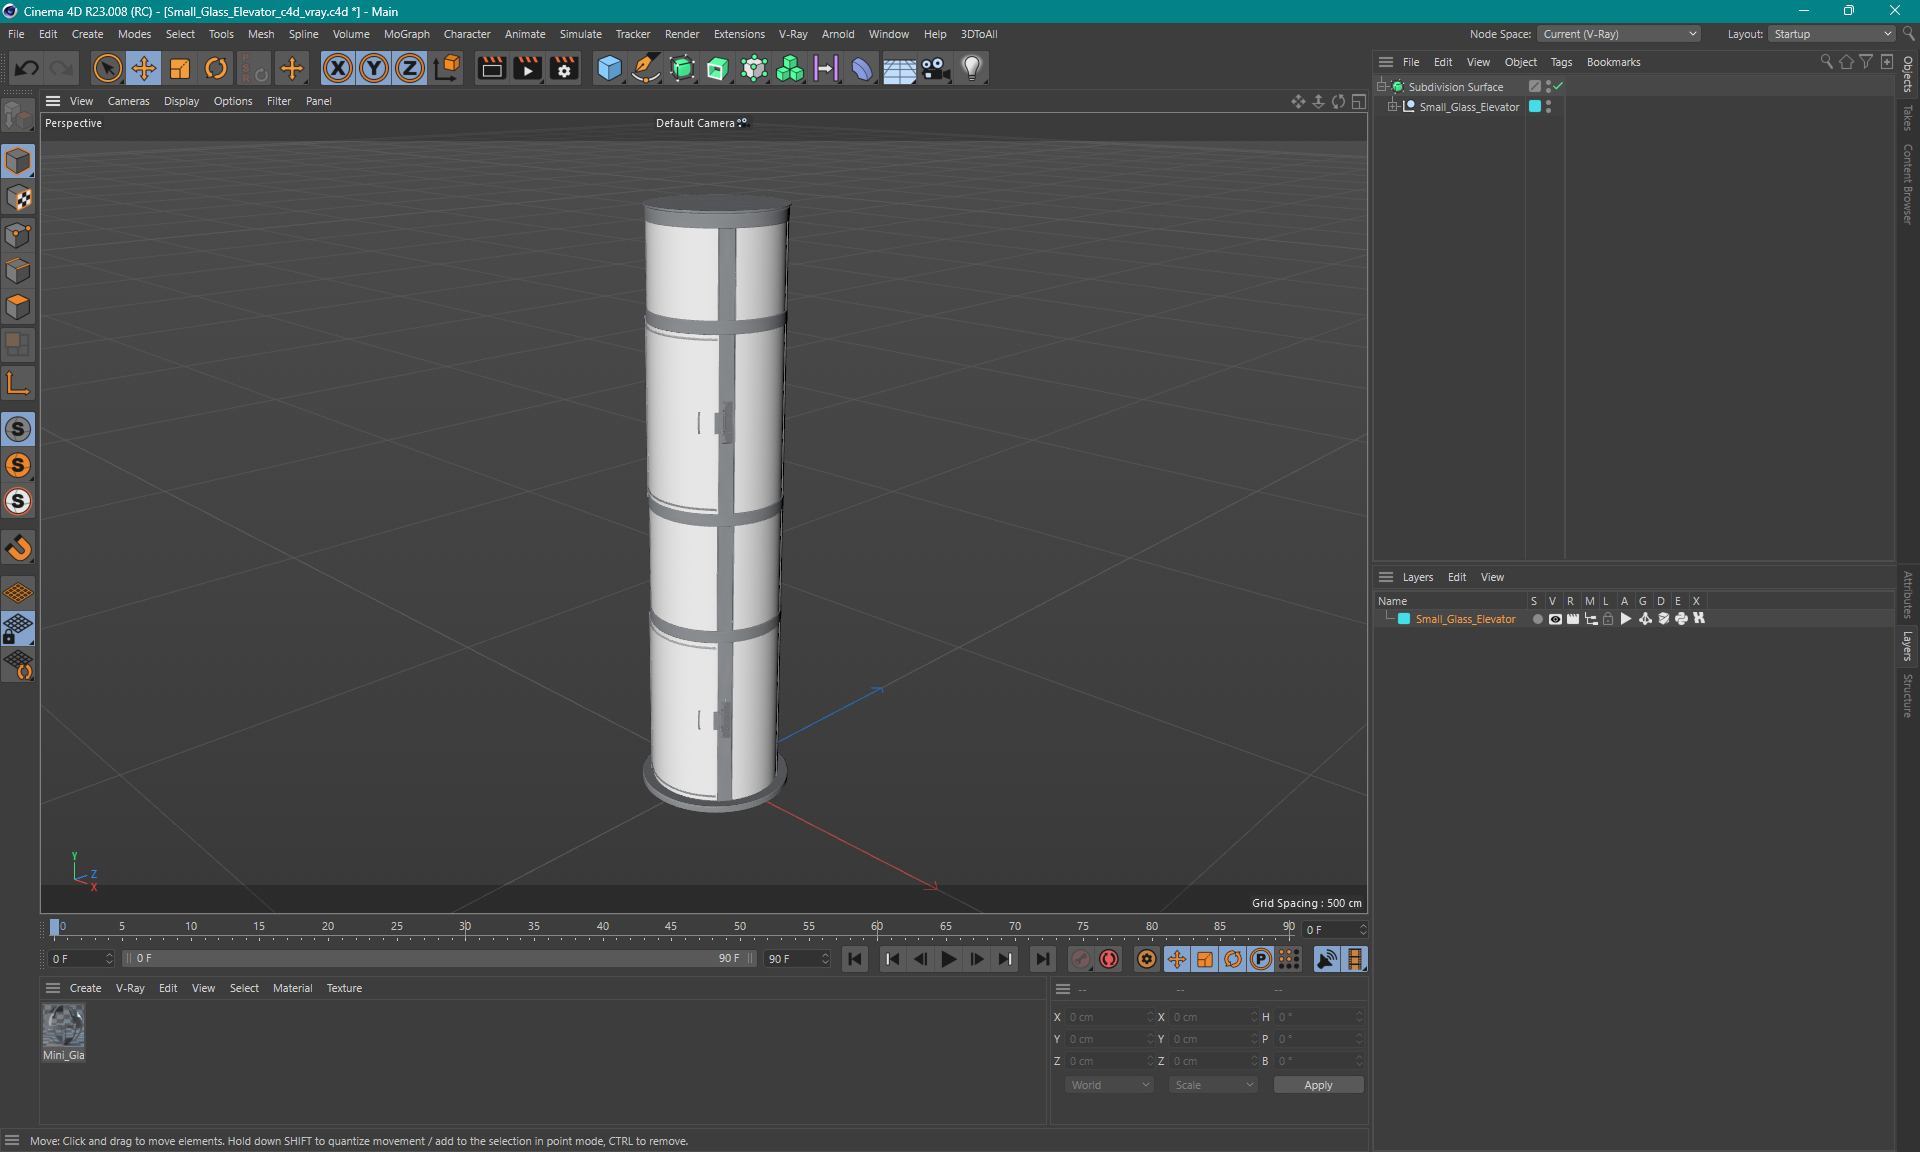The width and height of the screenshot is (1920, 1152).
Task: Switch to Model mode icon
Action: click(x=18, y=161)
